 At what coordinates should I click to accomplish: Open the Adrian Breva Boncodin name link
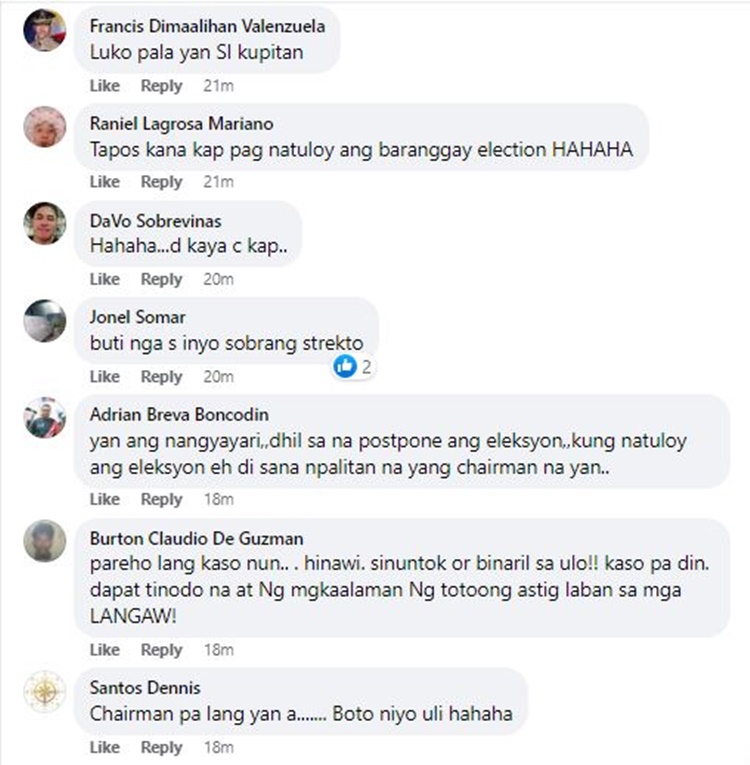[x=179, y=415]
